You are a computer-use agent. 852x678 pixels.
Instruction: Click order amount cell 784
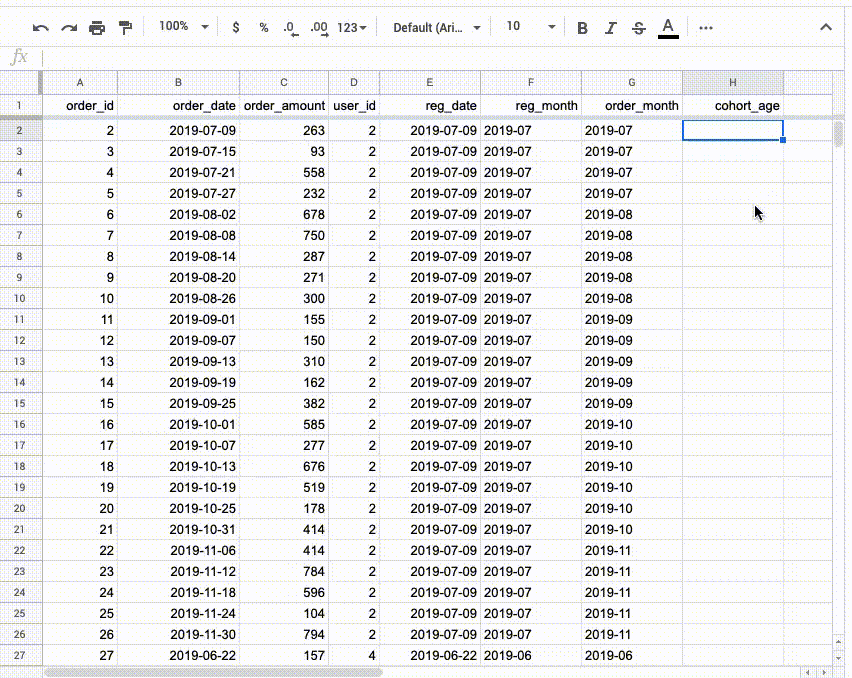284,572
